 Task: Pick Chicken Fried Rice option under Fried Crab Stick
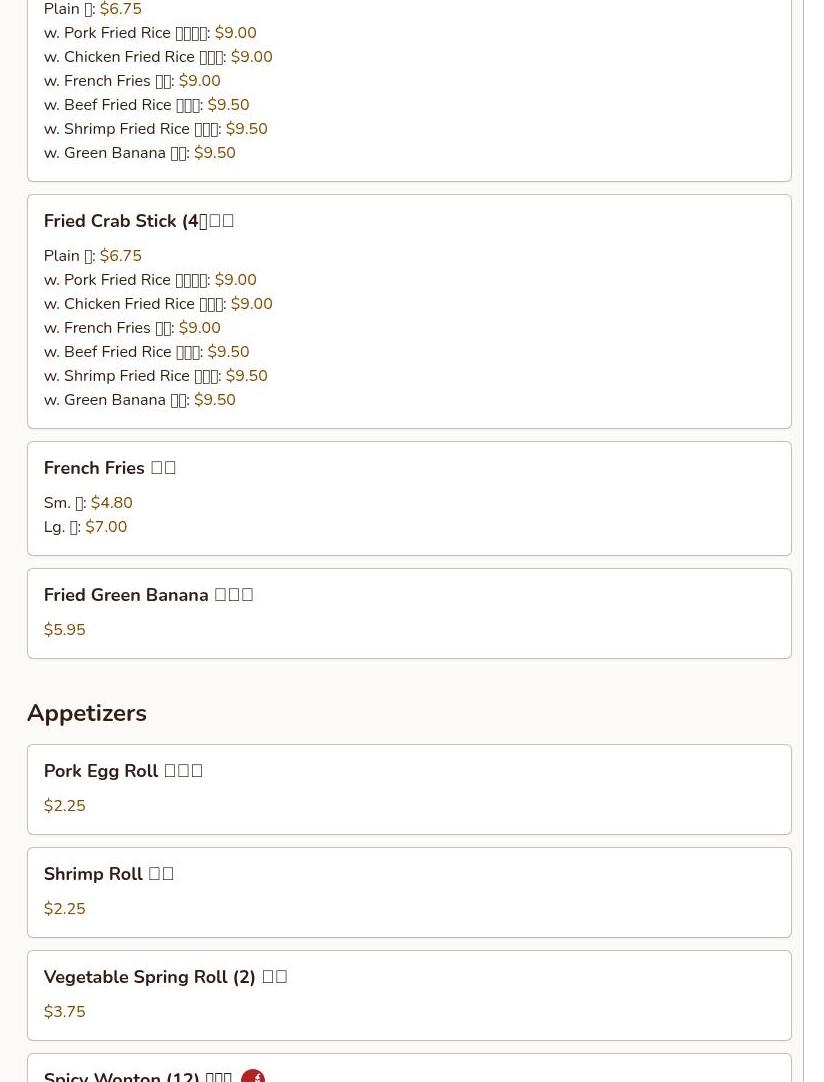click(158, 304)
